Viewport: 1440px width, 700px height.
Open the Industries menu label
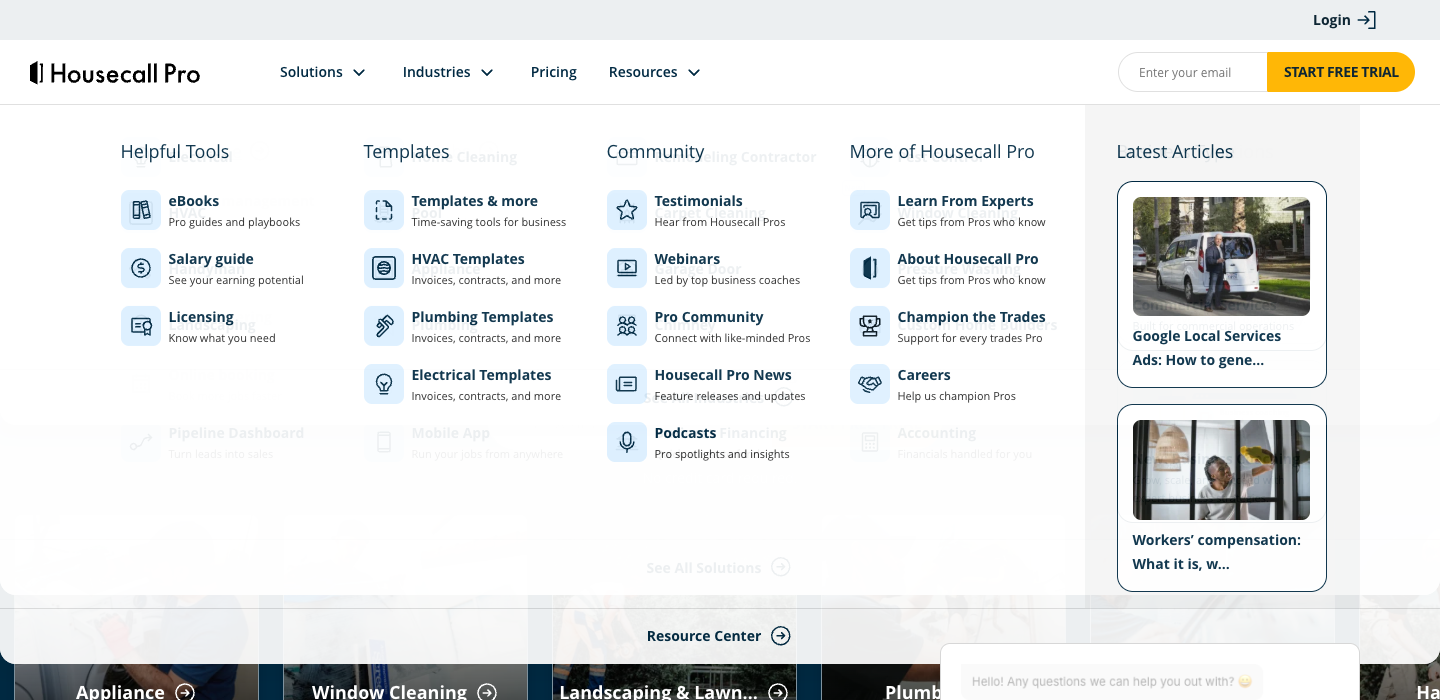click(x=436, y=72)
